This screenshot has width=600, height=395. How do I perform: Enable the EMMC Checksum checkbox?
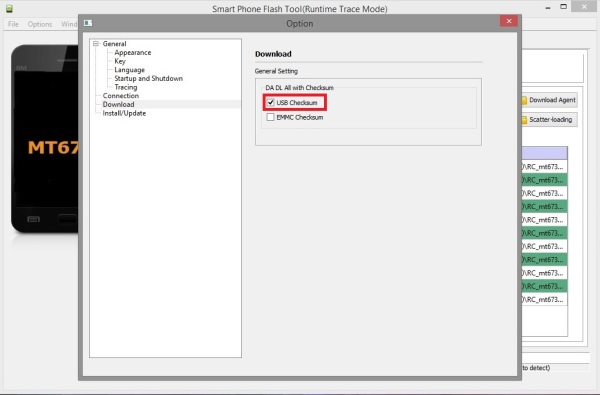tap(271, 117)
